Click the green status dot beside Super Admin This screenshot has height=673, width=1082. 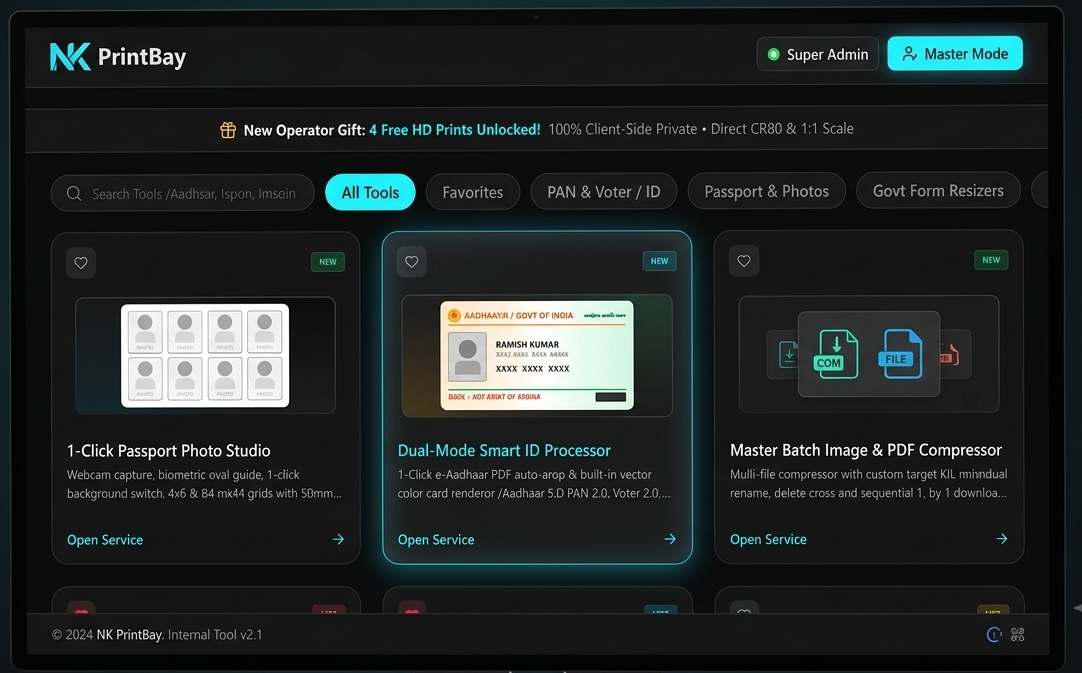coord(774,54)
